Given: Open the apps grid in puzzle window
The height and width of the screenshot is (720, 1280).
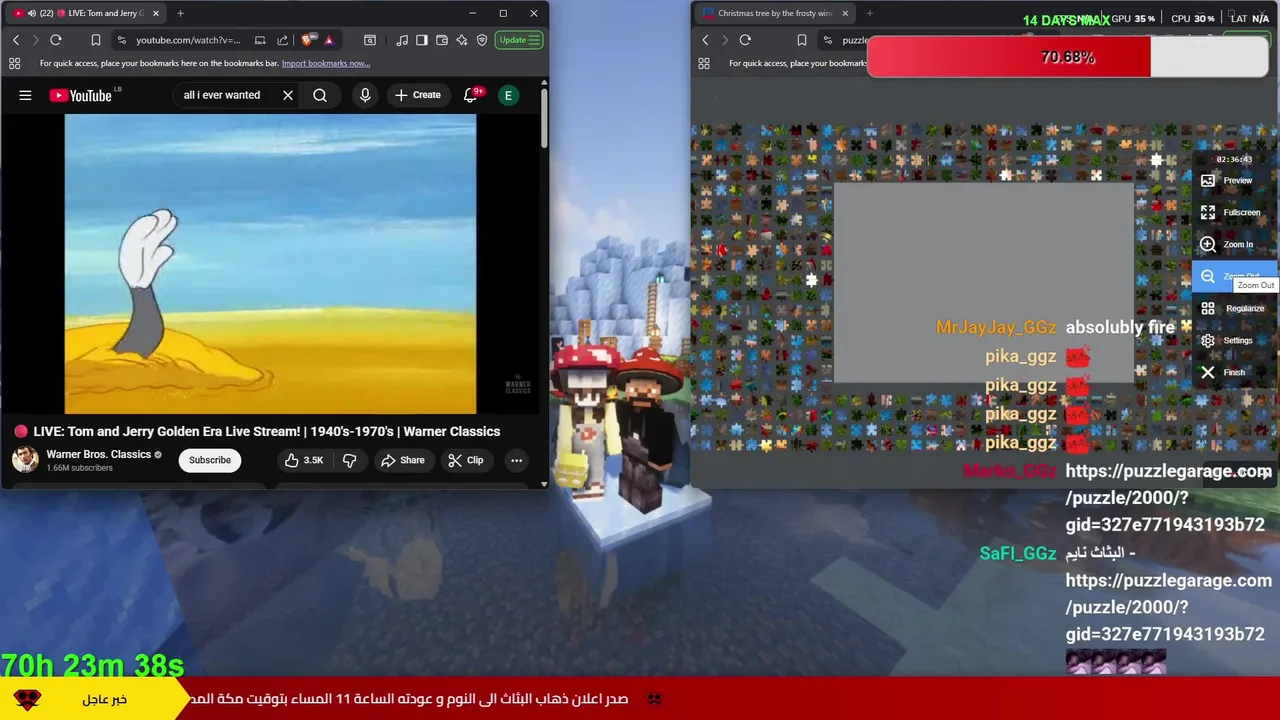Looking at the screenshot, I should click(x=704, y=63).
